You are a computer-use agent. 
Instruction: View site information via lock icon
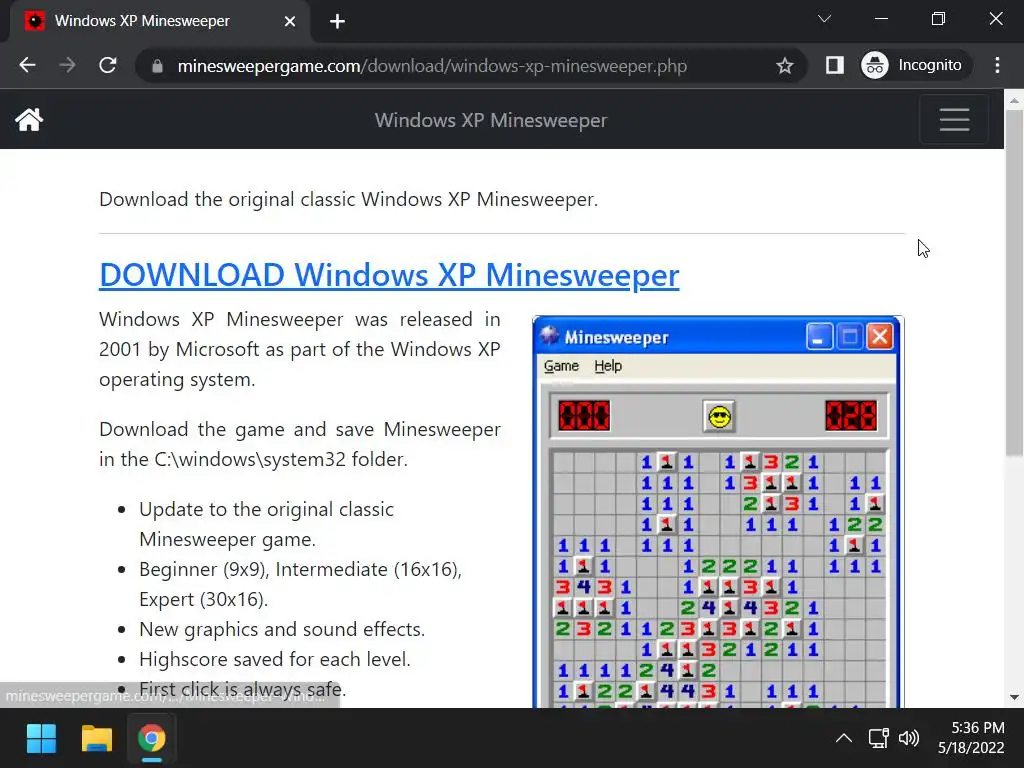pos(157,66)
